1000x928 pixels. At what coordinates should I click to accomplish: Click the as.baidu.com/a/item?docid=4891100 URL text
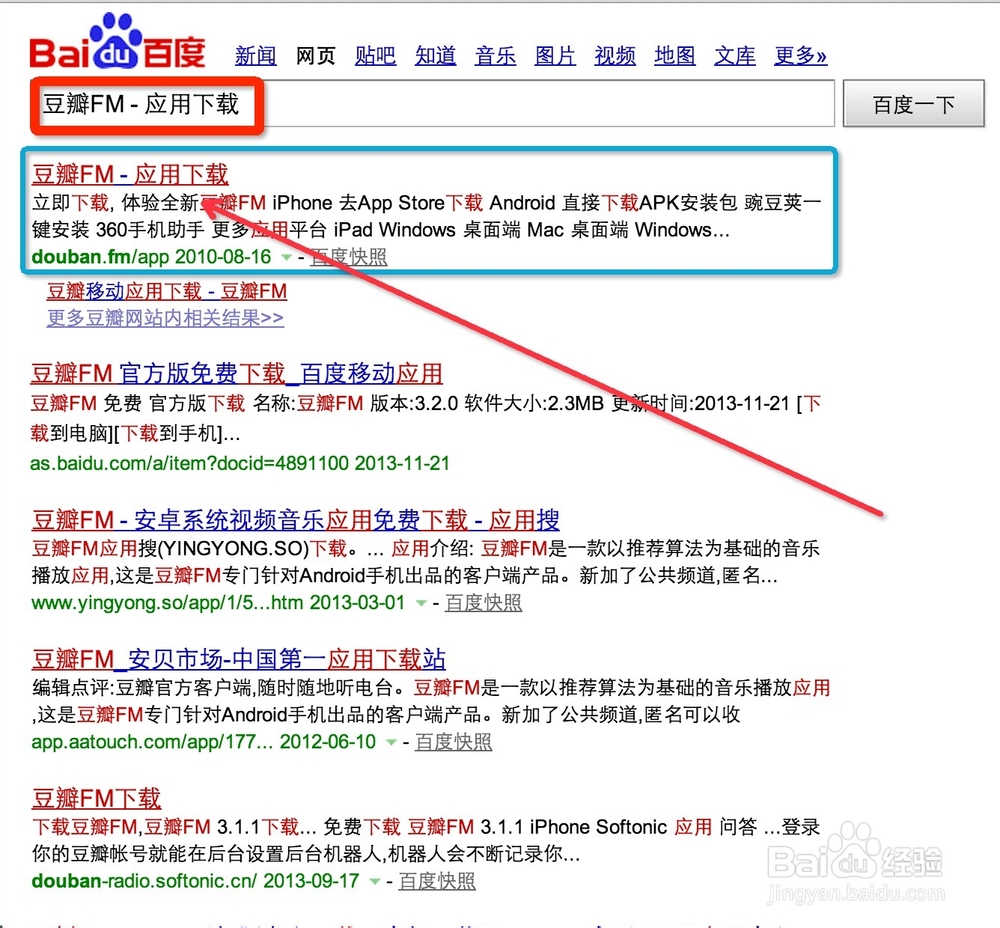(x=189, y=463)
